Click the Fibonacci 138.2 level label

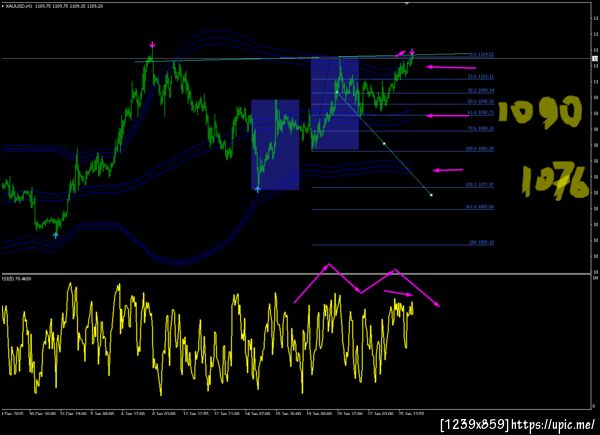pyautogui.click(x=479, y=185)
